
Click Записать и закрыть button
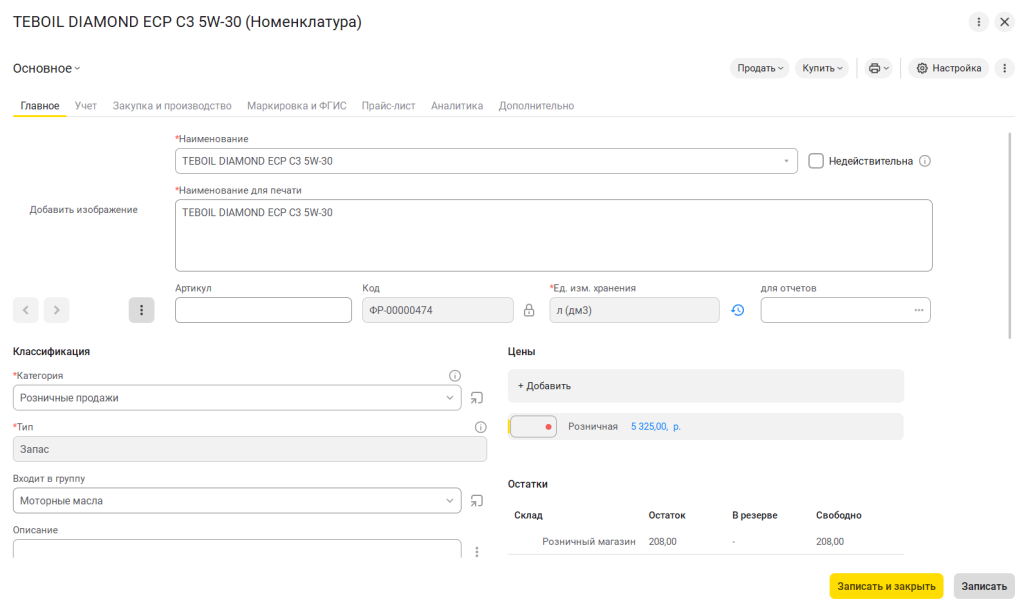886,586
